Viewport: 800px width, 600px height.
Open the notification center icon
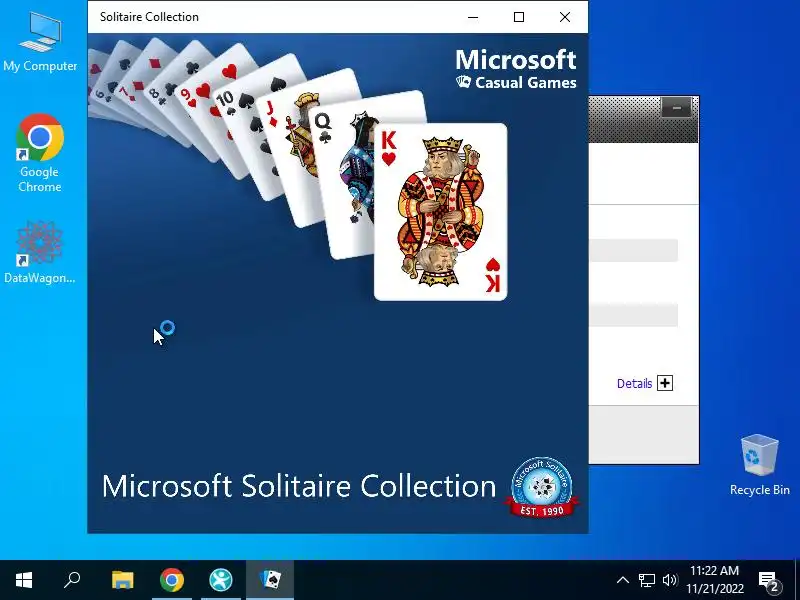coord(769,581)
